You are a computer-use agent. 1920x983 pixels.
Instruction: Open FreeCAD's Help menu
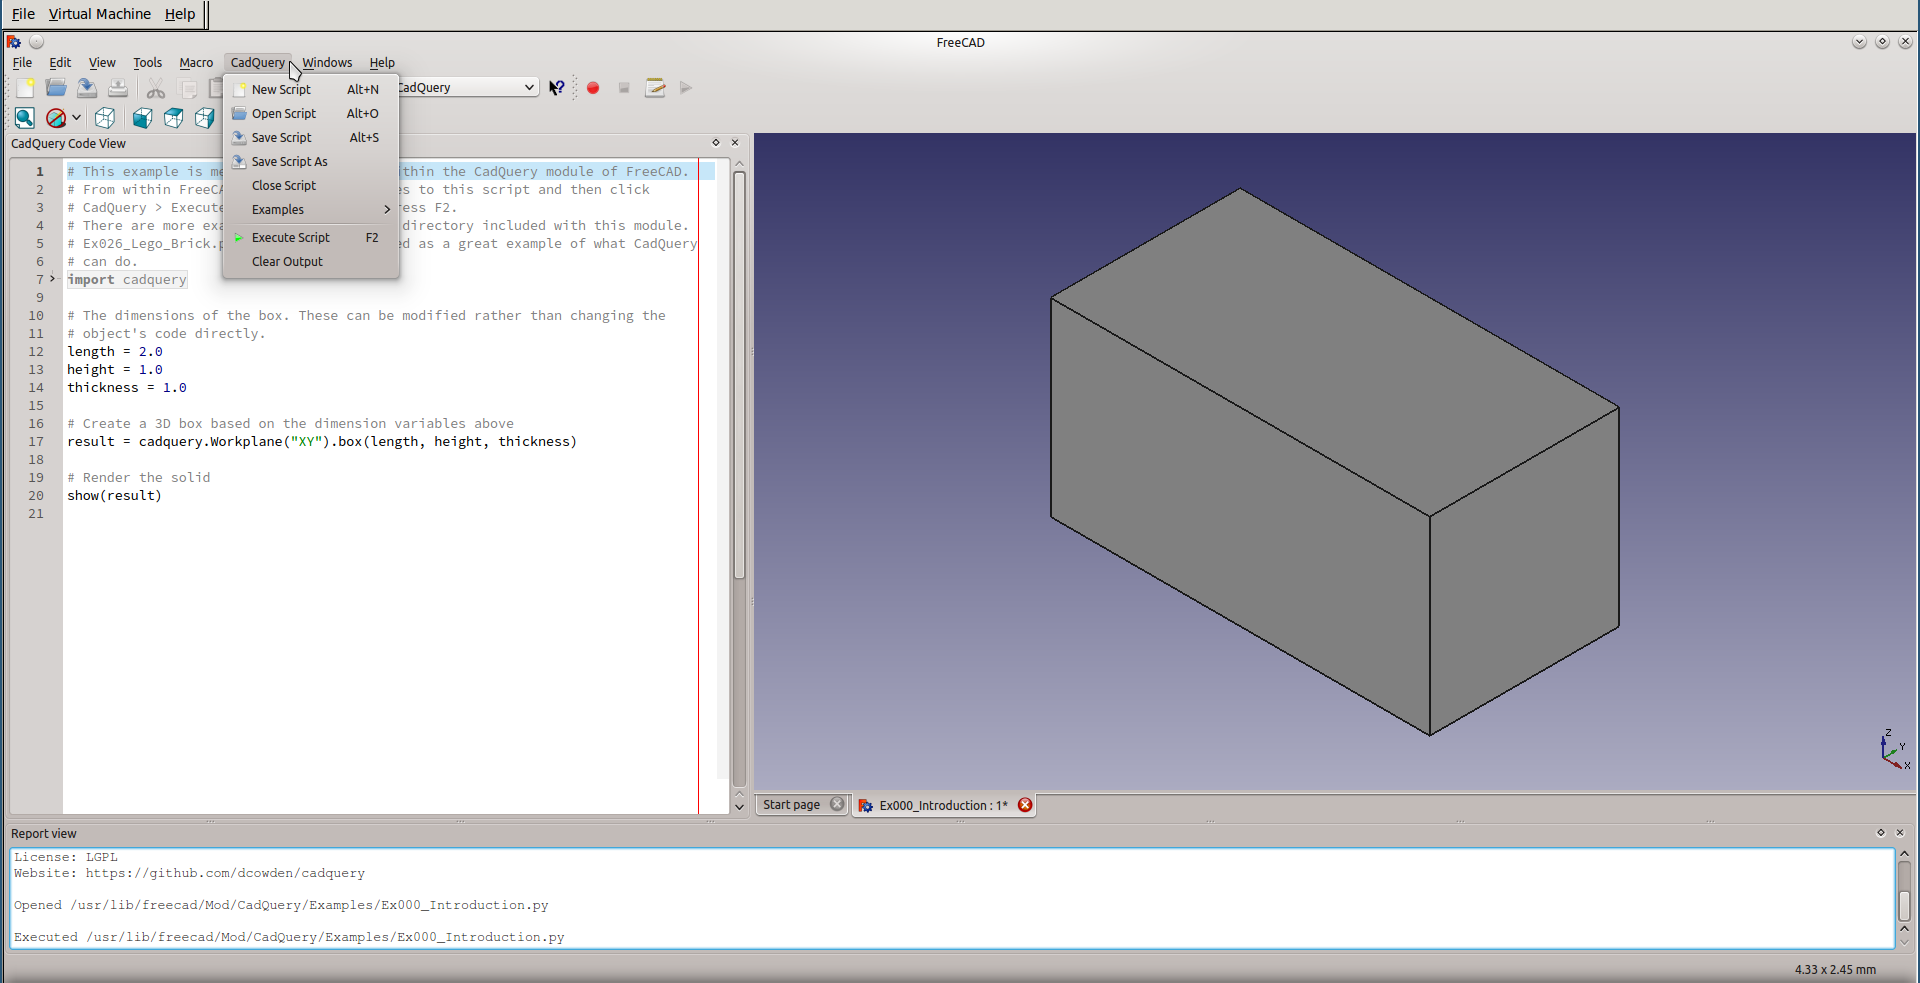pyautogui.click(x=382, y=62)
